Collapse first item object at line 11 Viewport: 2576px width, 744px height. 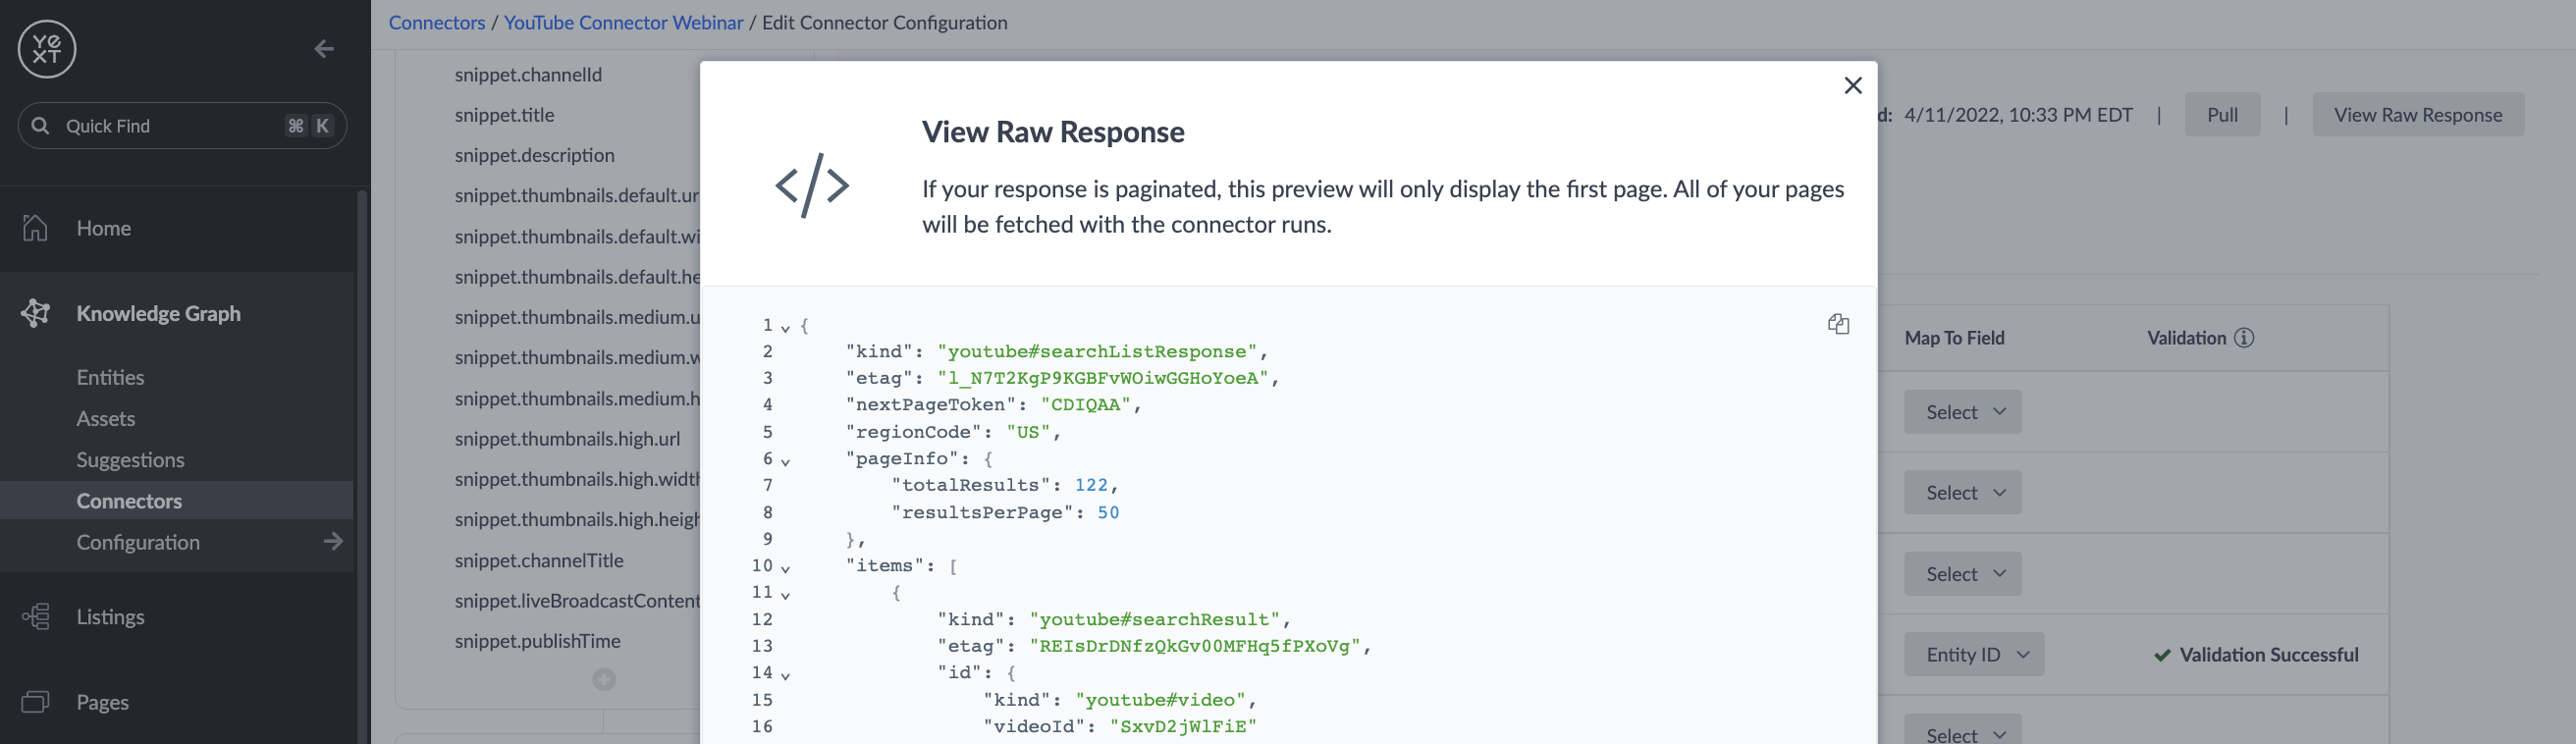click(x=785, y=595)
